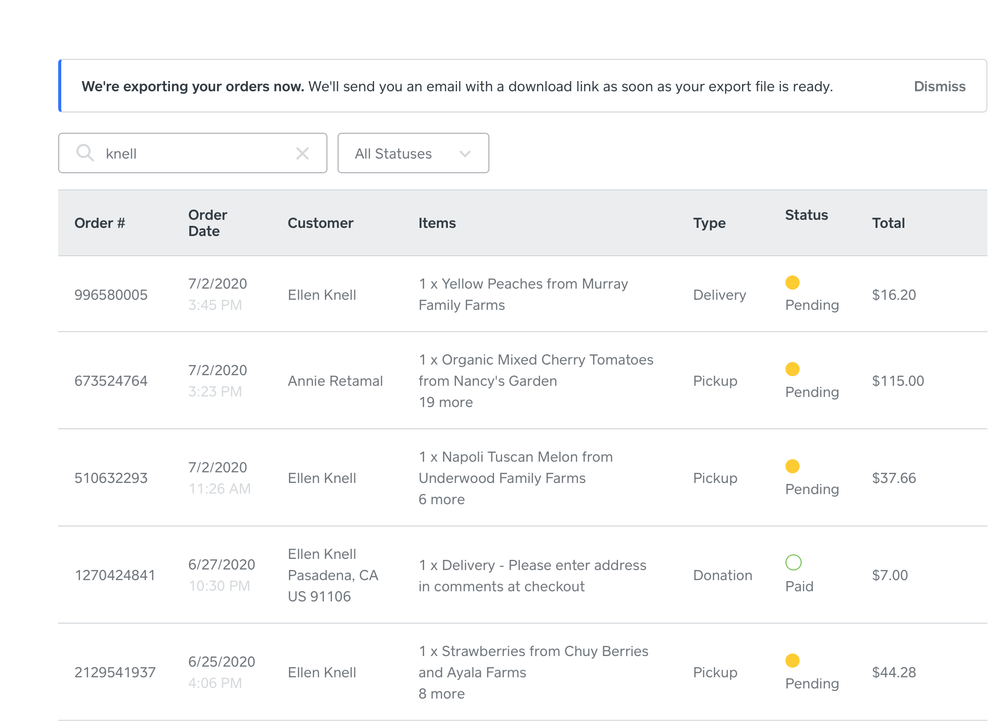
Task: Click the Customer column header
Action: point(320,223)
